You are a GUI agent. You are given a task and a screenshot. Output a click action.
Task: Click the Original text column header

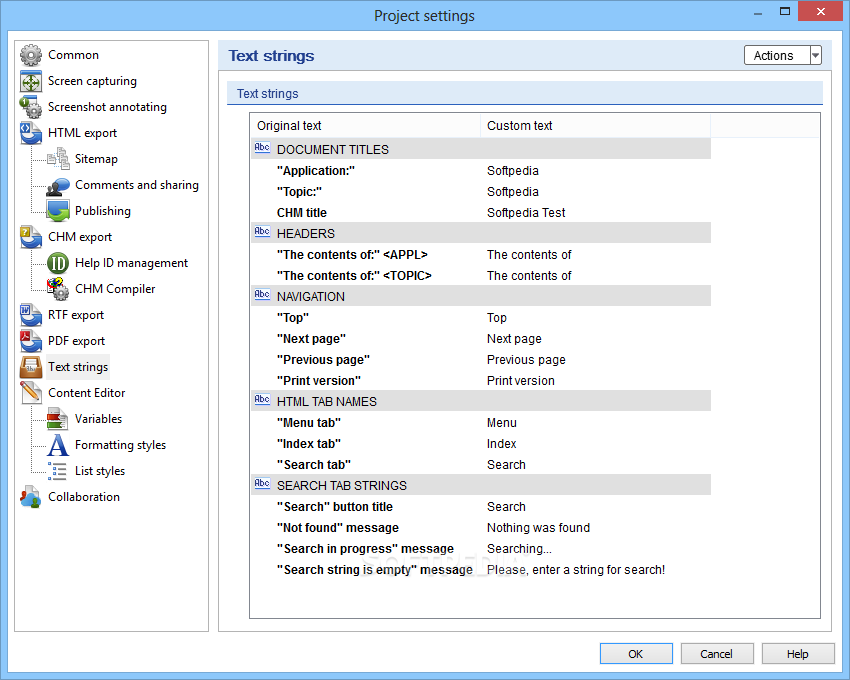pos(365,126)
